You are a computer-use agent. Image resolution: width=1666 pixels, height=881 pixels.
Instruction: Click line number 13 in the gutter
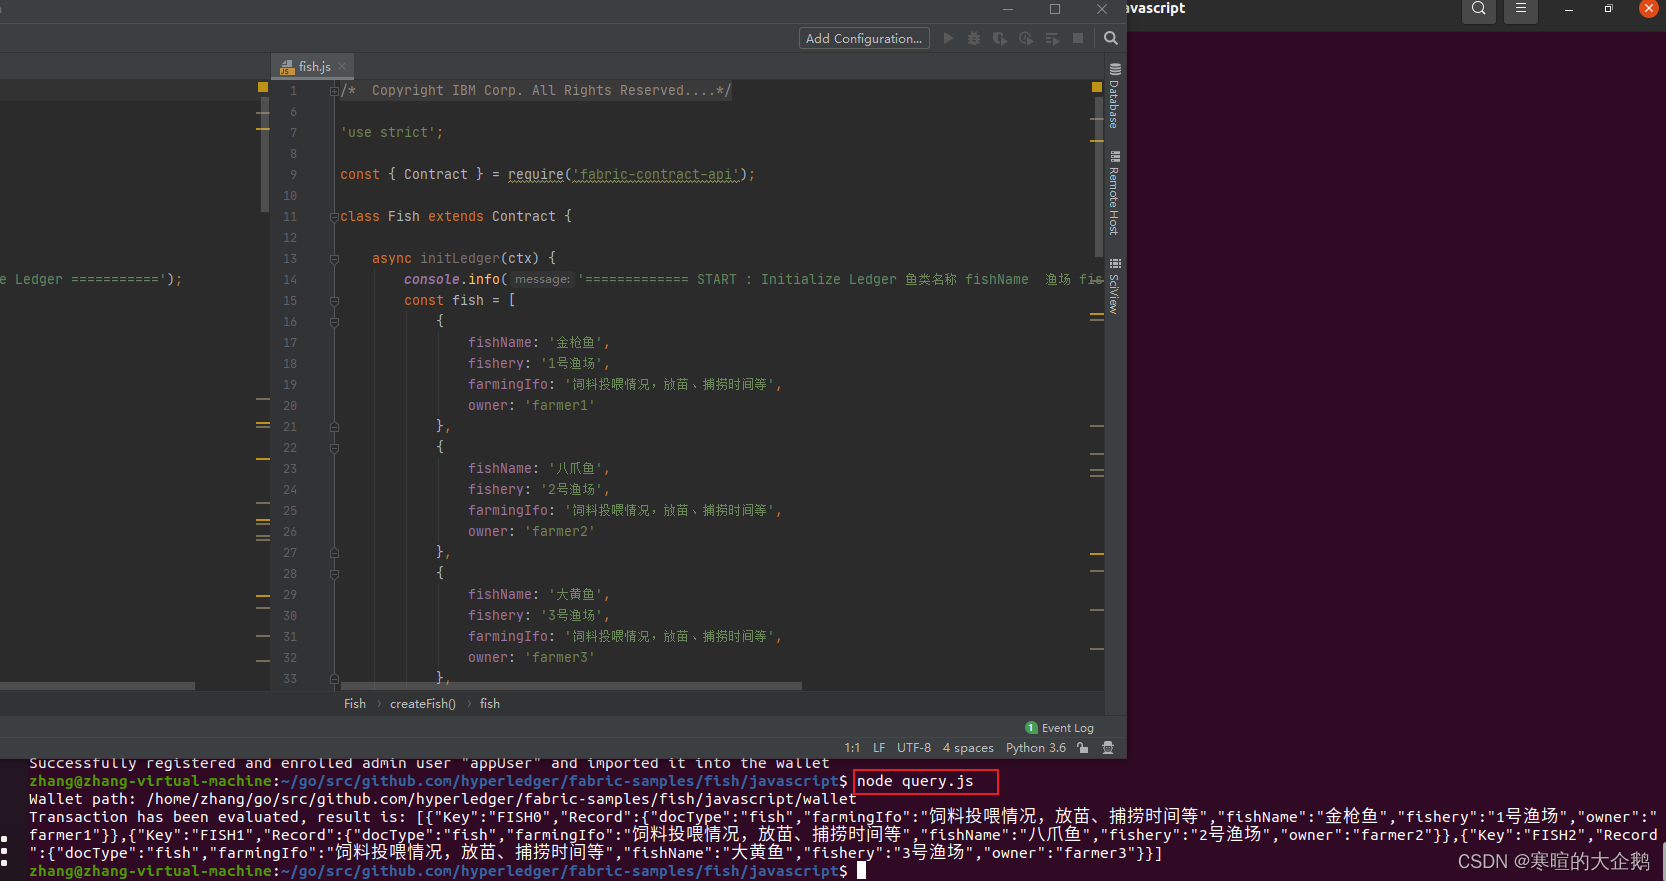[290, 259]
